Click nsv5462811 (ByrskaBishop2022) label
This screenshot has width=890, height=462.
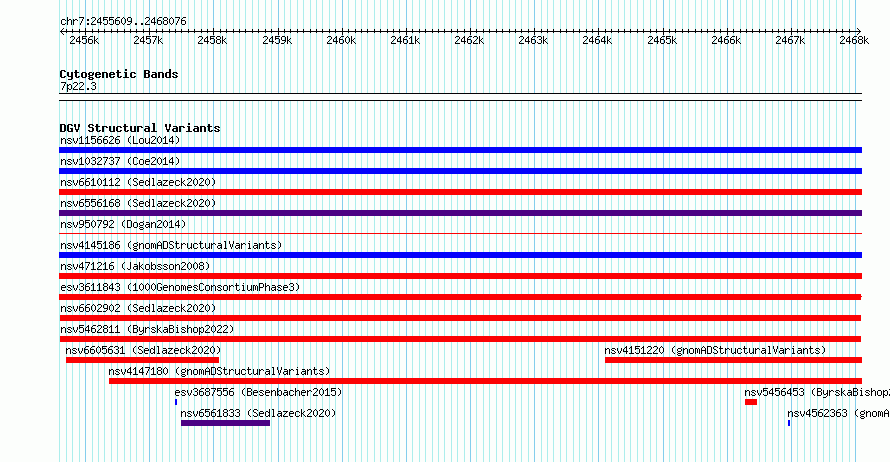(x=147, y=329)
